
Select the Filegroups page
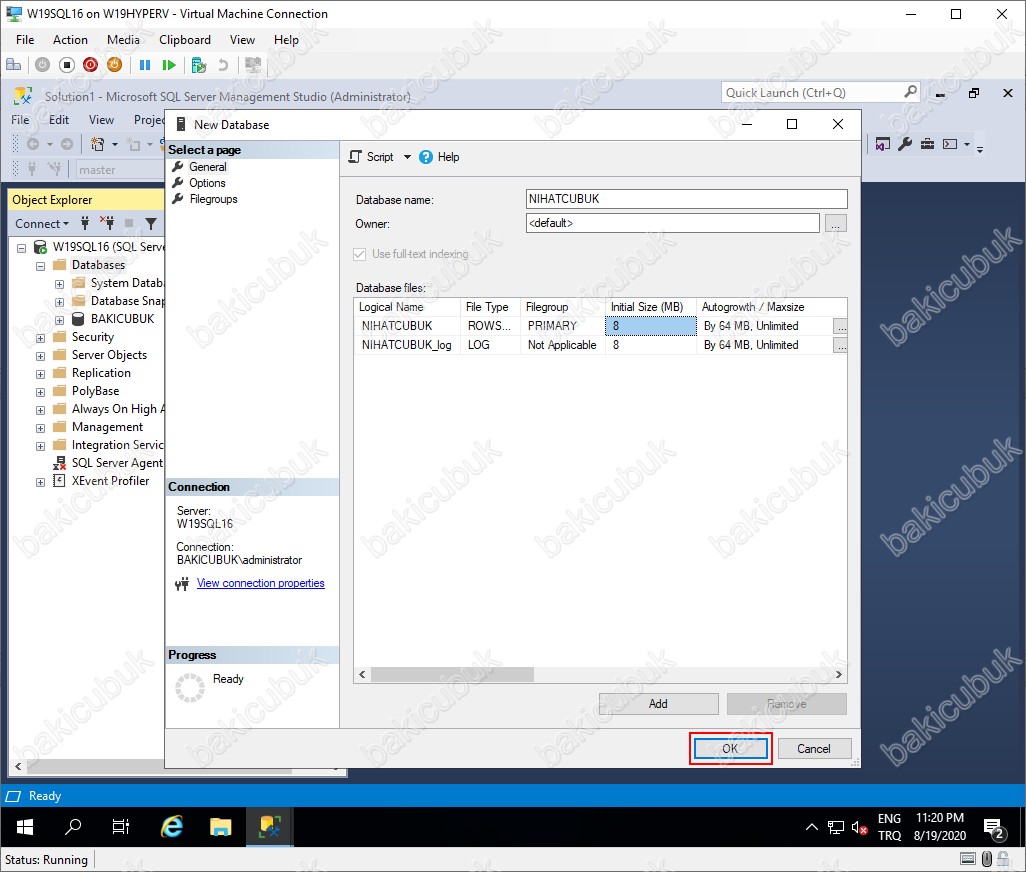tap(213, 199)
